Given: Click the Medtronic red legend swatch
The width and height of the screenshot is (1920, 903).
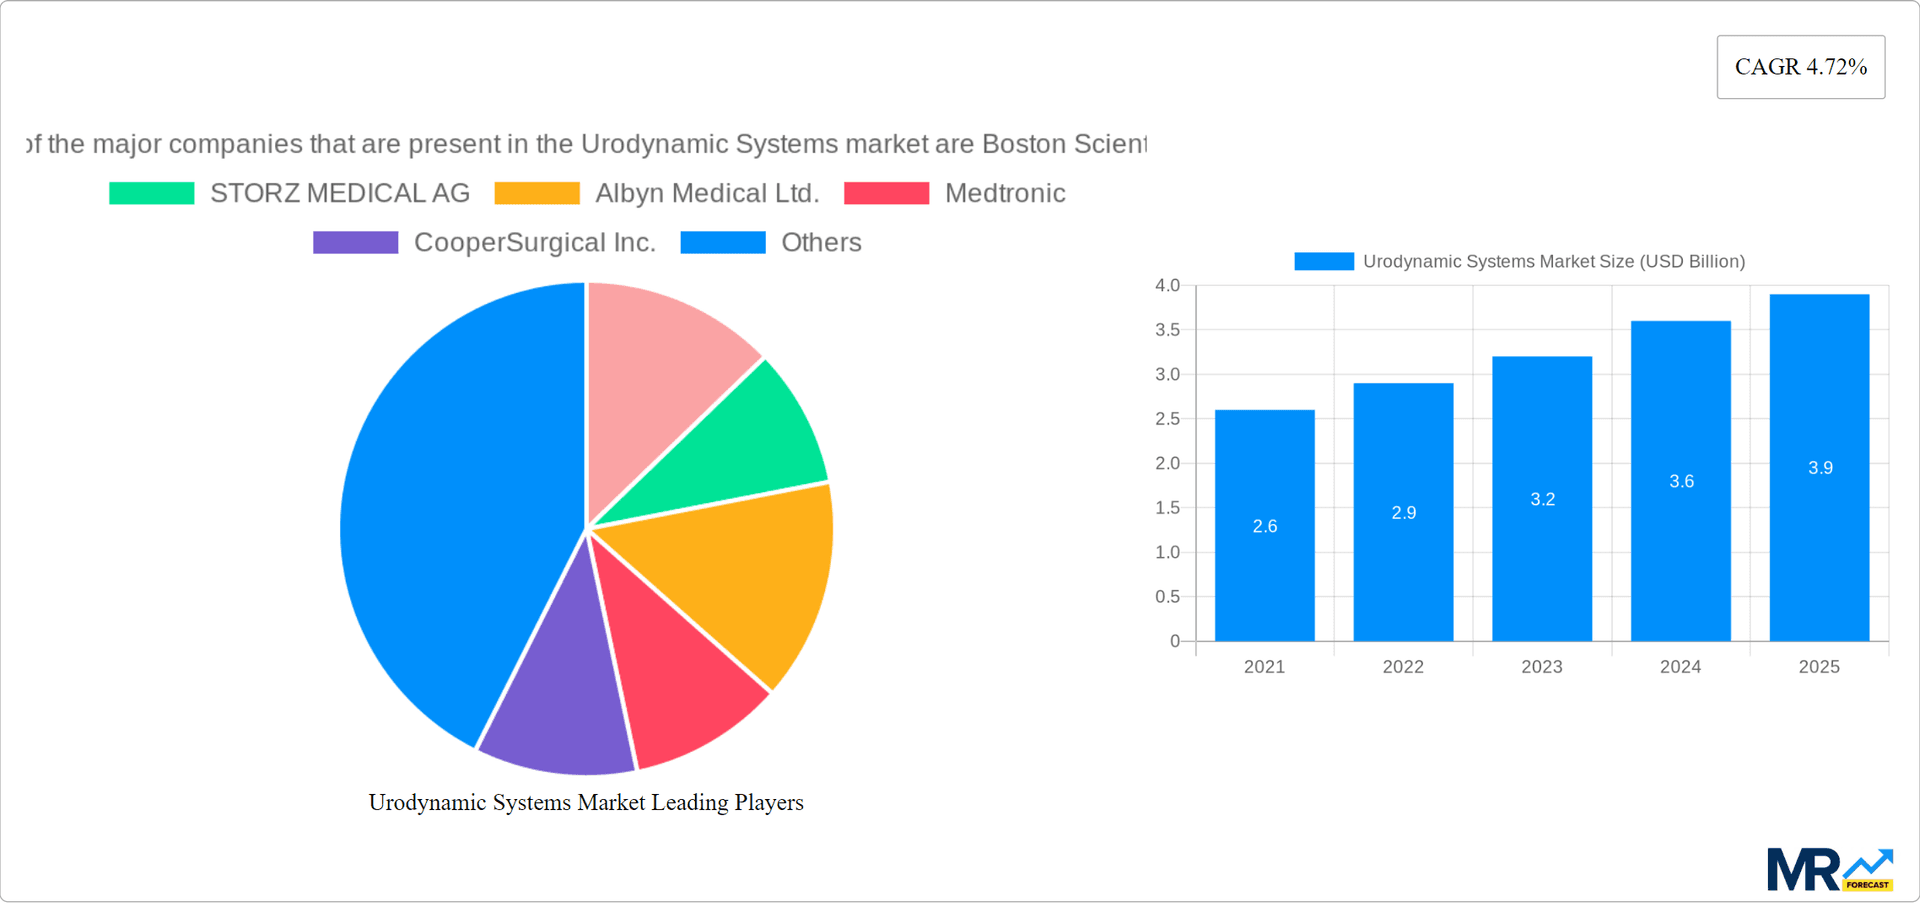Looking at the screenshot, I should click(887, 192).
